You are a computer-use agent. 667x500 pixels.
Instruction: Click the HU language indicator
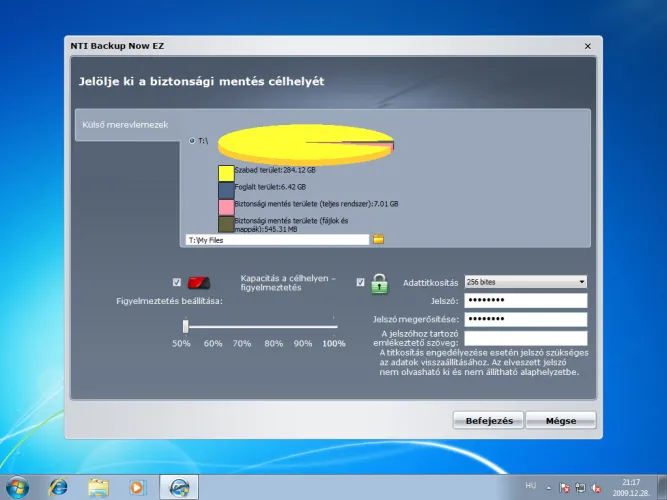(530, 486)
